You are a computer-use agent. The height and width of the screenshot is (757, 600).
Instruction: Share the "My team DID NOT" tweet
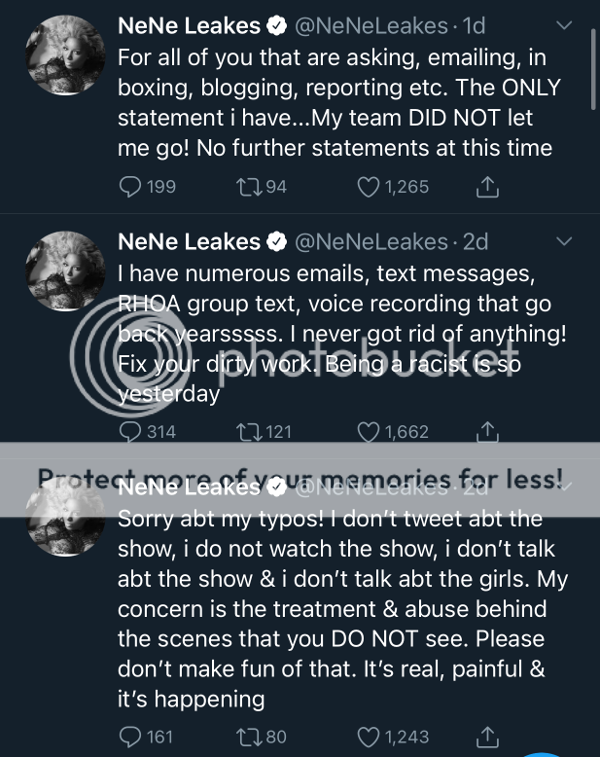point(487,187)
